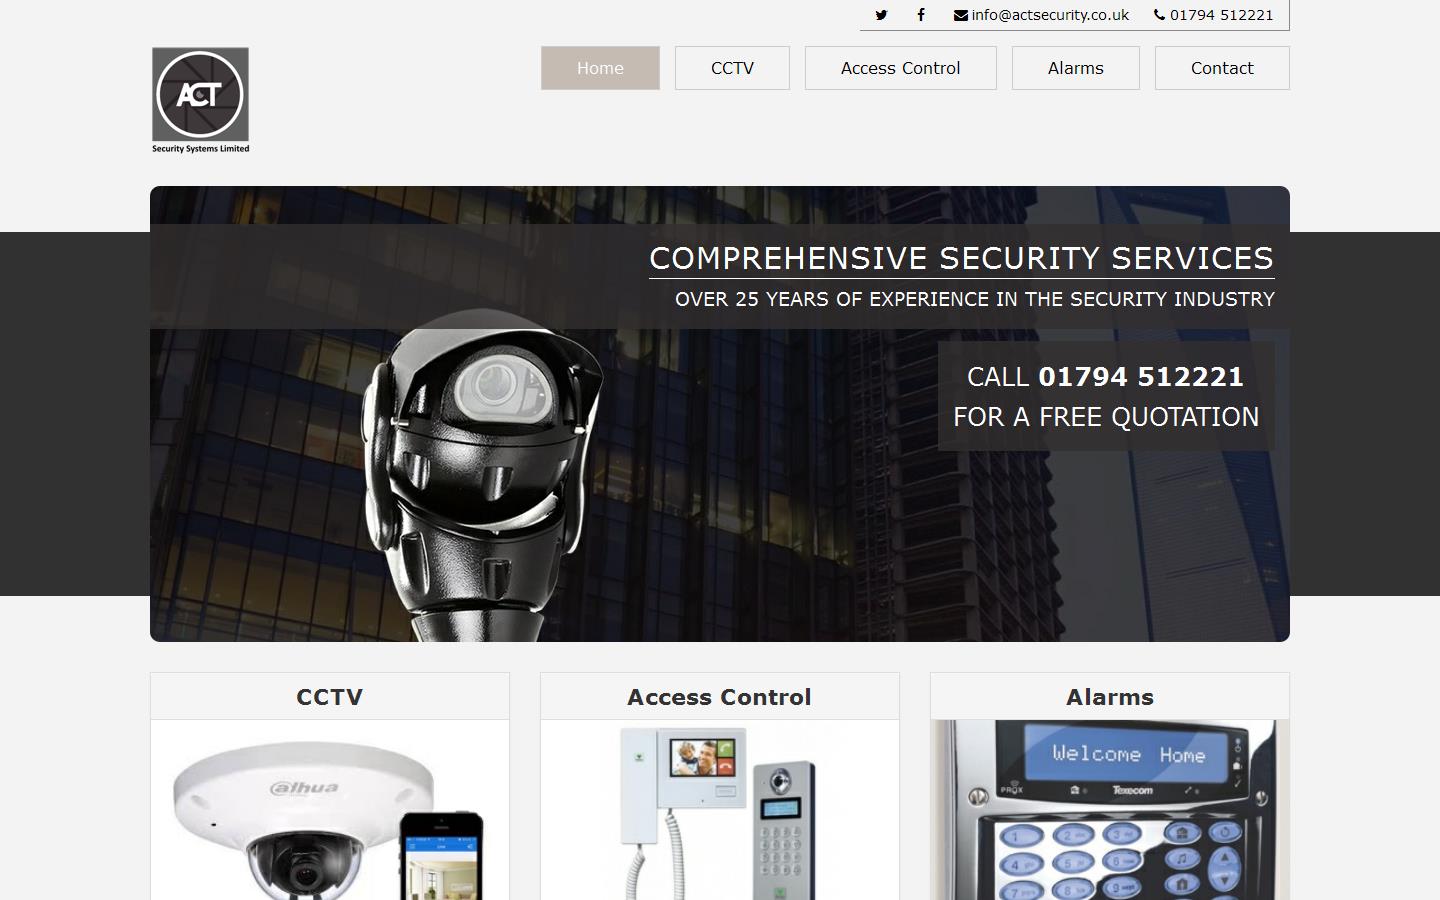
Task: Open the Twitter profile icon
Action: [x=881, y=15]
